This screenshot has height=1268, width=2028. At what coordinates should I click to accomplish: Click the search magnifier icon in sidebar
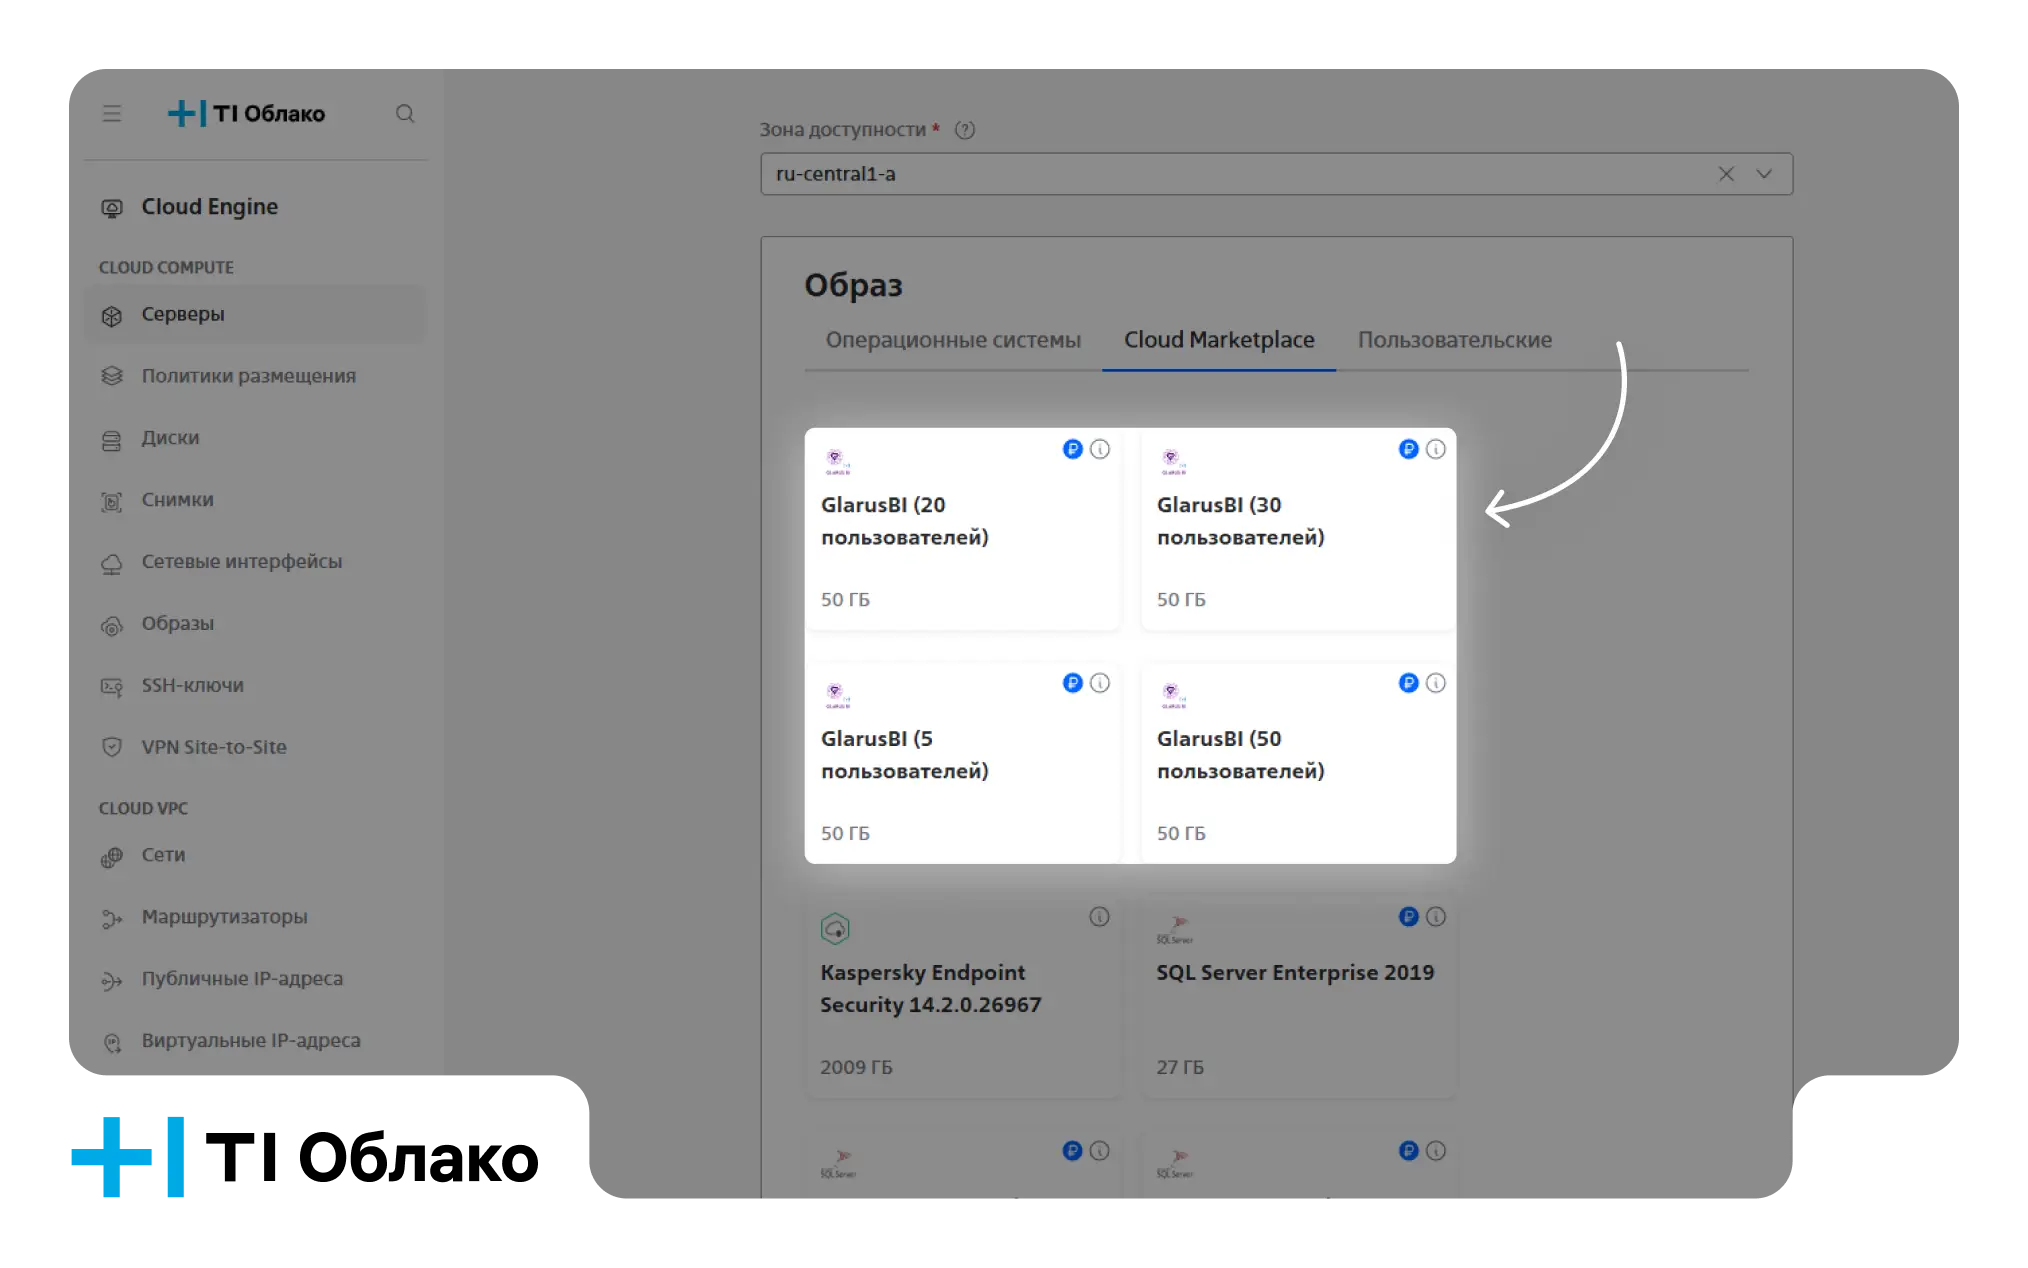tap(405, 114)
